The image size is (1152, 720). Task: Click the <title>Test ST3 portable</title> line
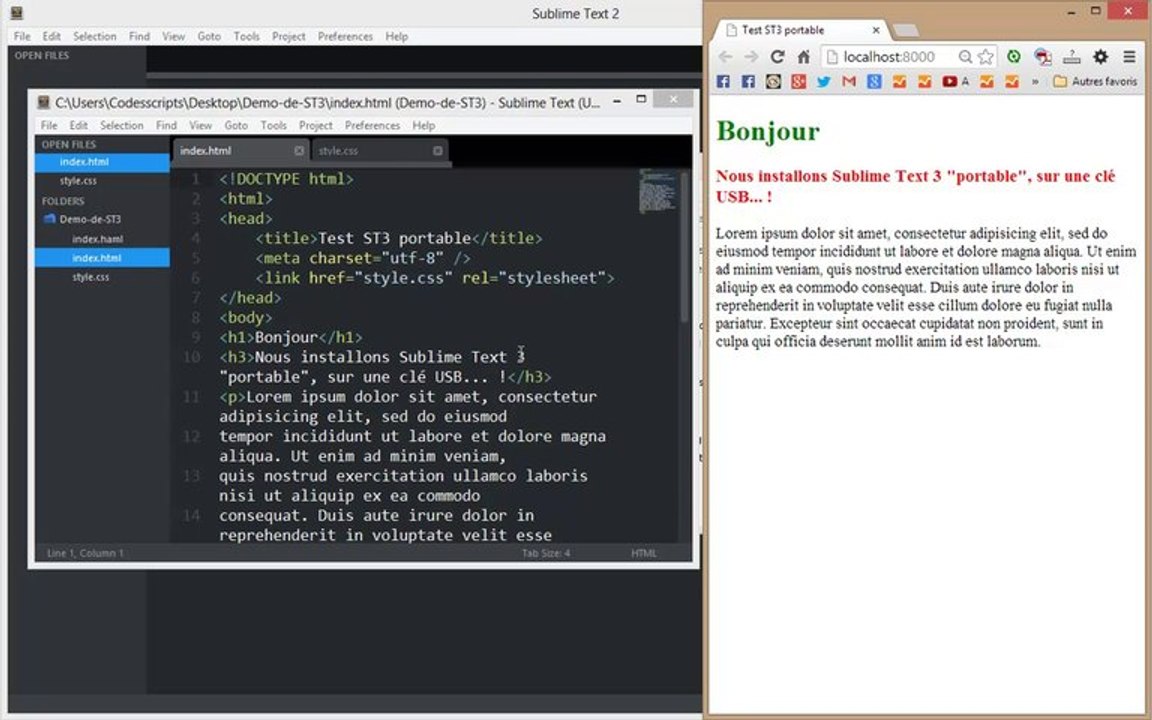(x=398, y=238)
